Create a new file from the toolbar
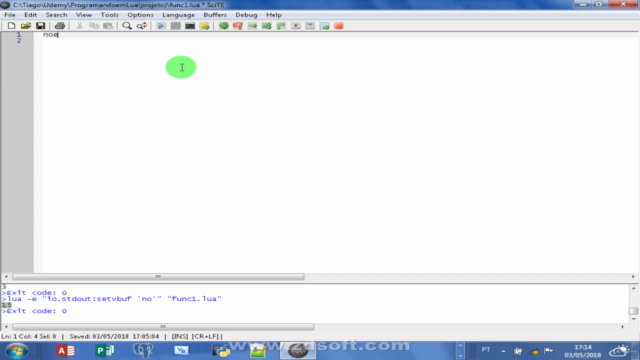This screenshot has height=360, width=640. (x=11, y=26)
